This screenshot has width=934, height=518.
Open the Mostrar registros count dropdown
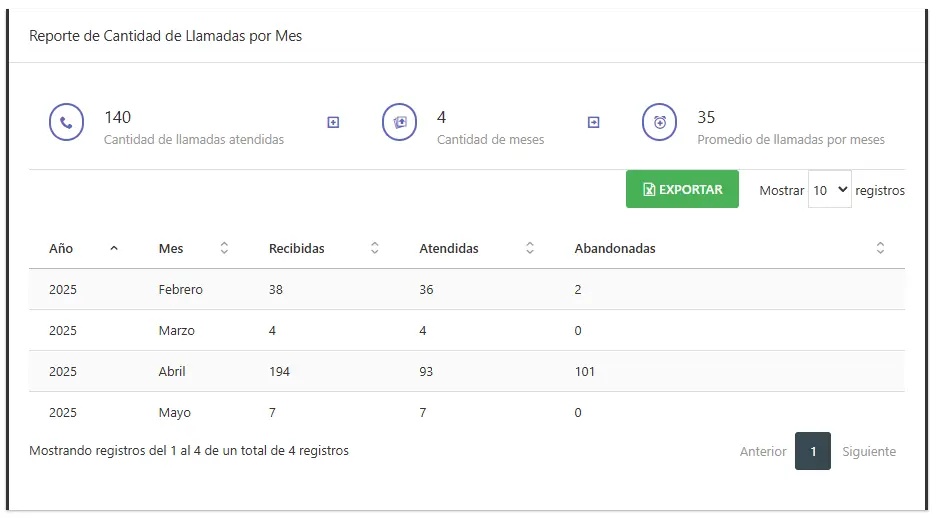tap(830, 190)
